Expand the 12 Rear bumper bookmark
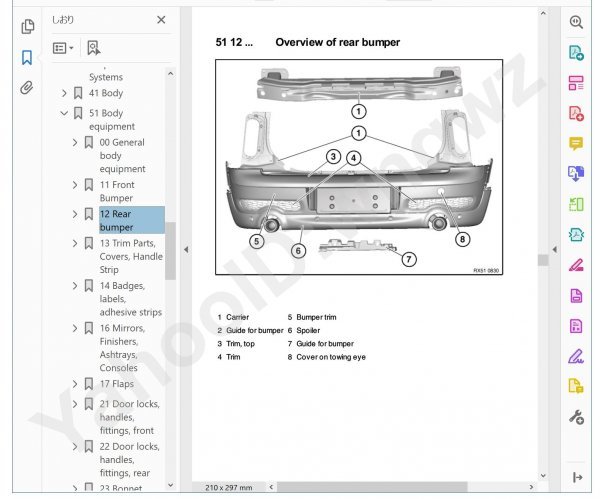The height and width of the screenshot is (499, 600). pyautogui.click(x=75, y=214)
